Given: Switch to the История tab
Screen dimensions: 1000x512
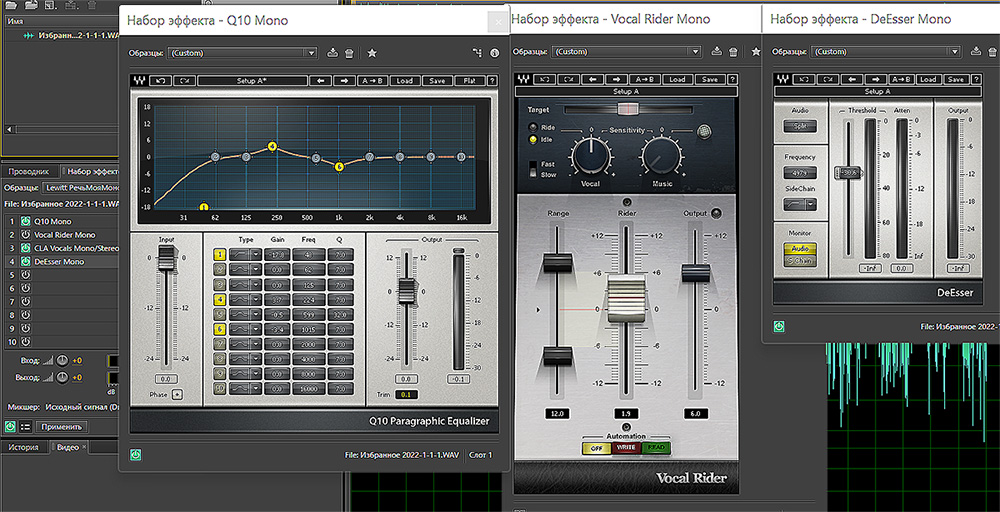Looking at the screenshot, I should (24, 447).
